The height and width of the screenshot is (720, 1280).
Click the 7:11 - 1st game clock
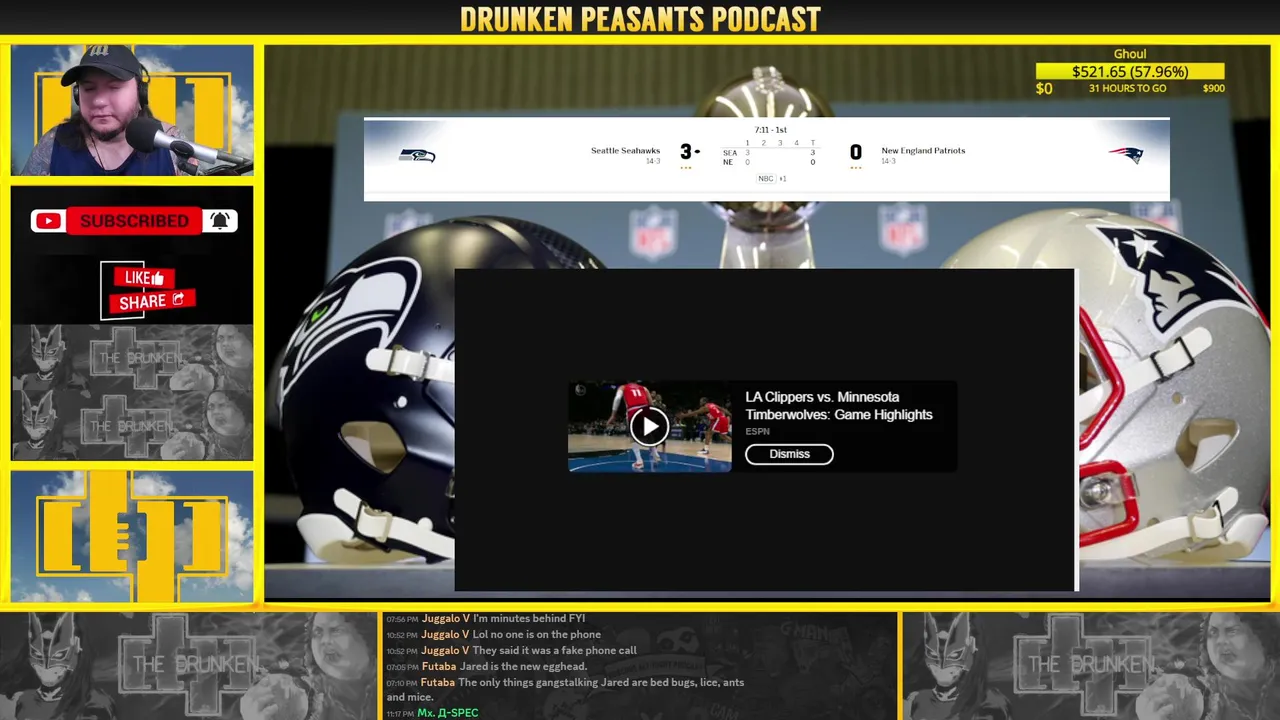pos(770,130)
